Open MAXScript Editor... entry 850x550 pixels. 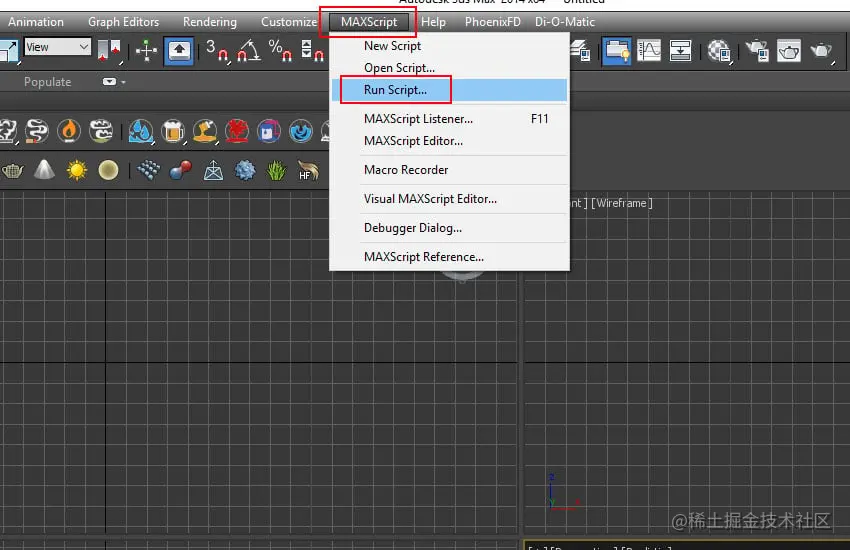449,141
